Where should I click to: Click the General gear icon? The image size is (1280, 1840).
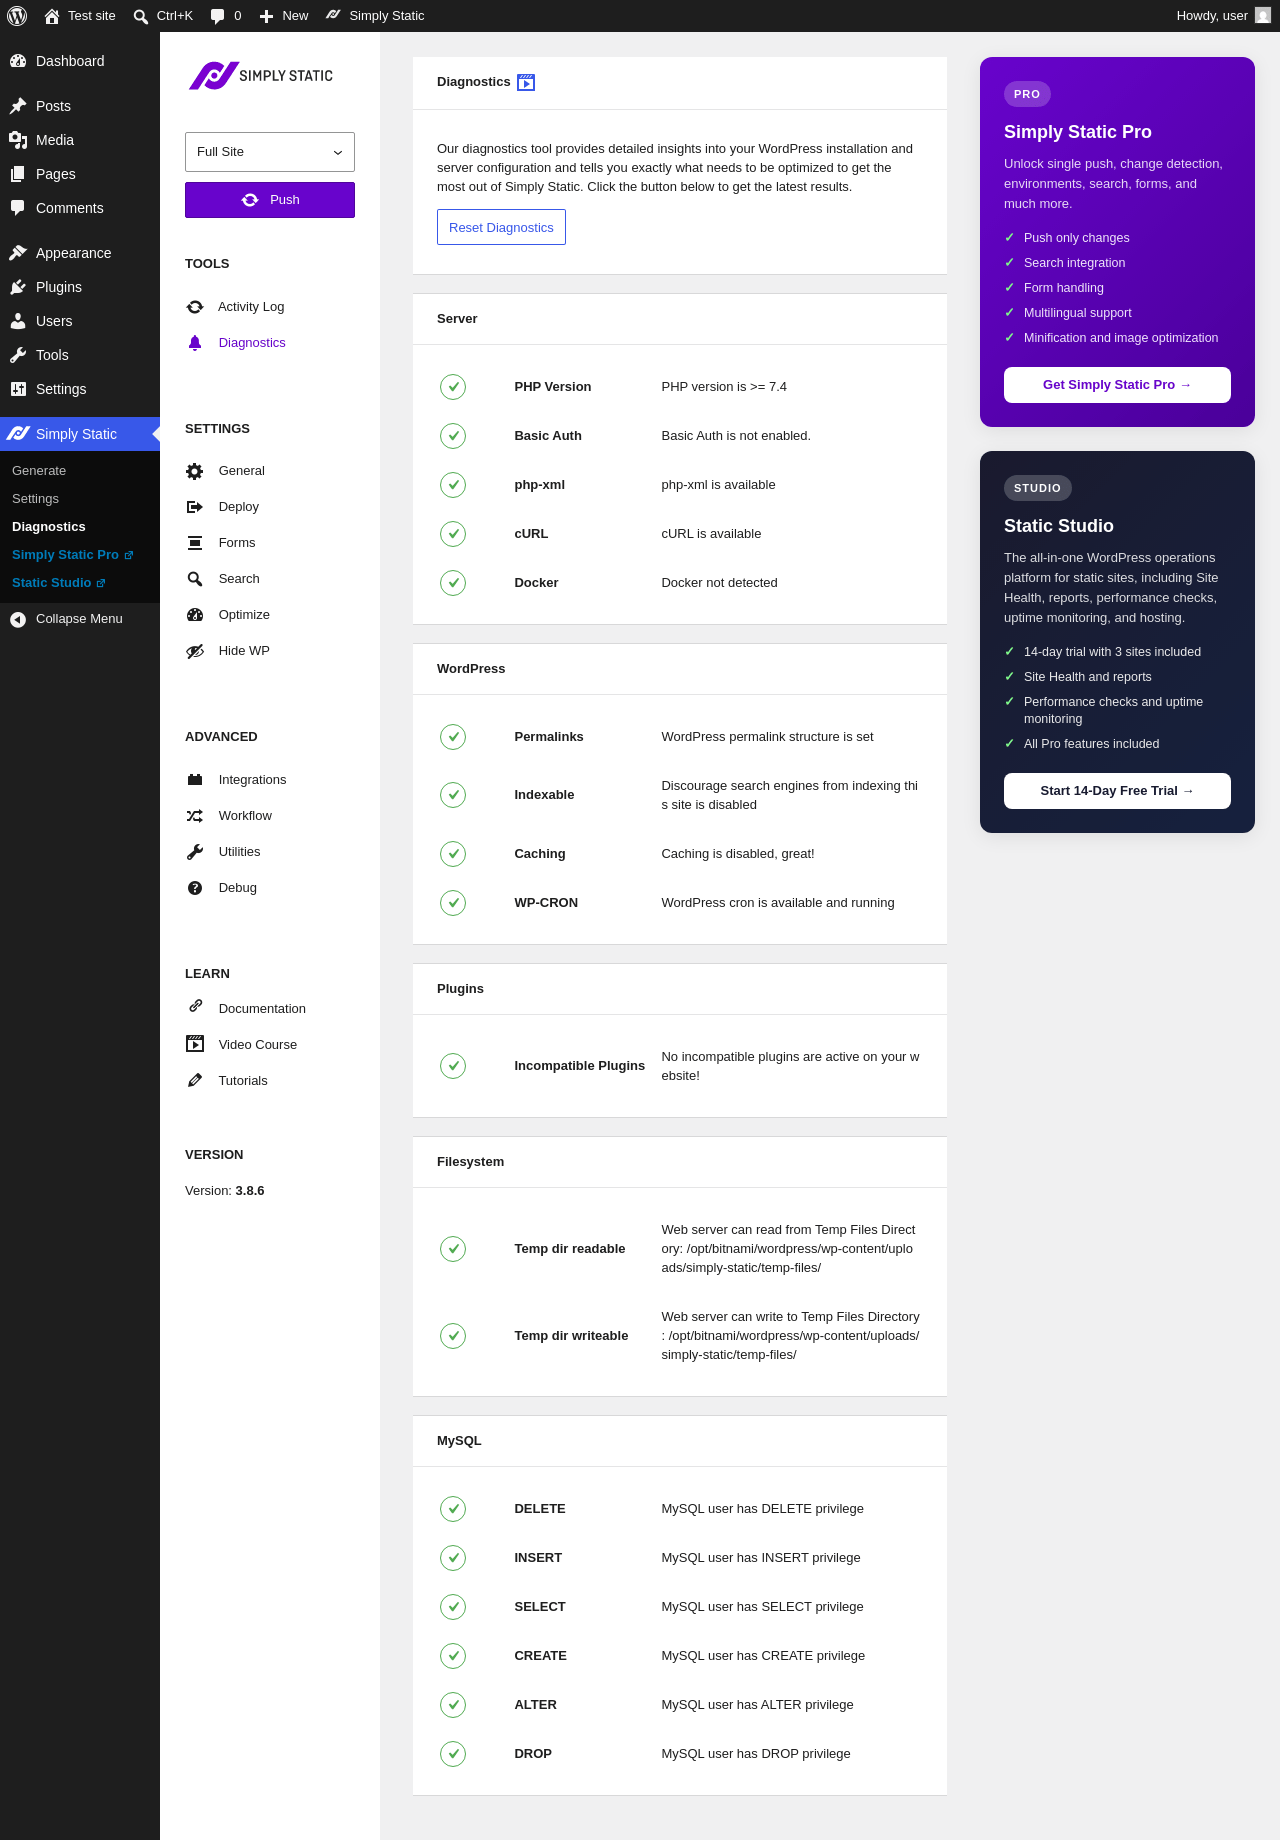[x=195, y=471]
